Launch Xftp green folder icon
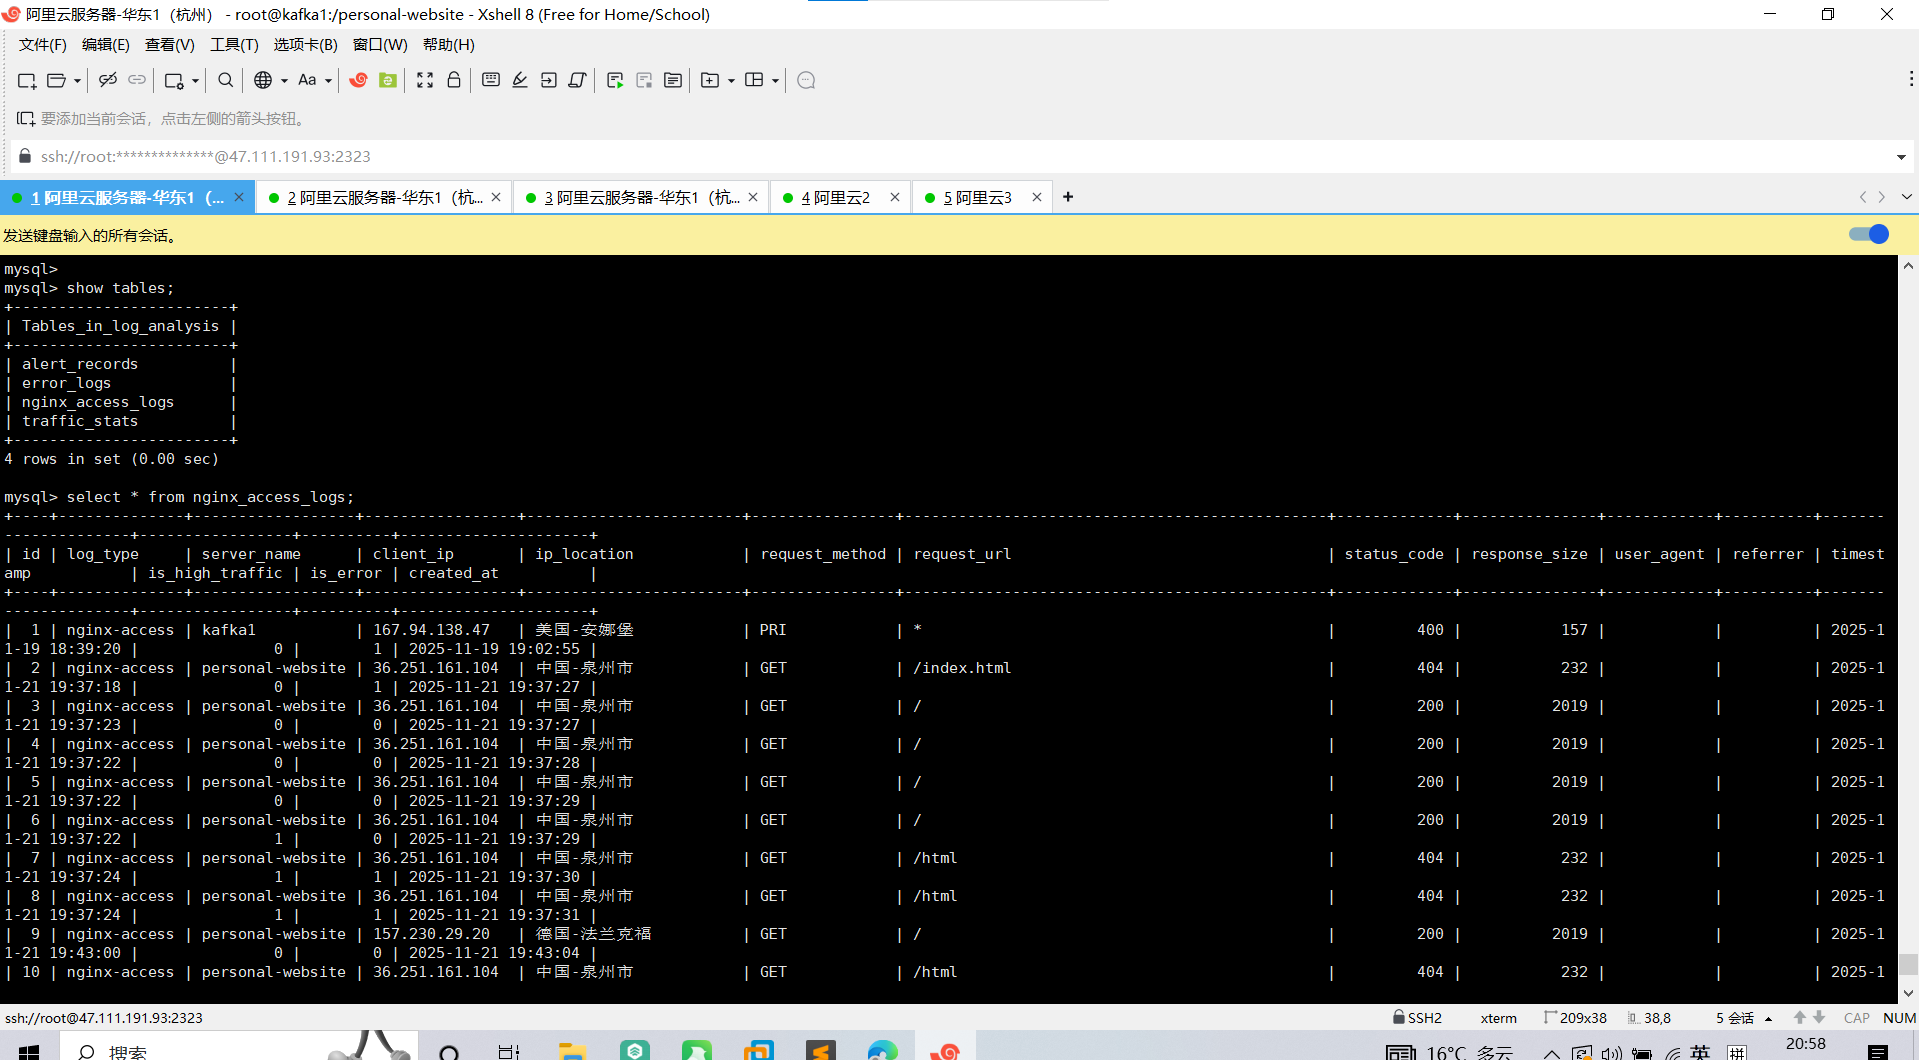 (388, 80)
